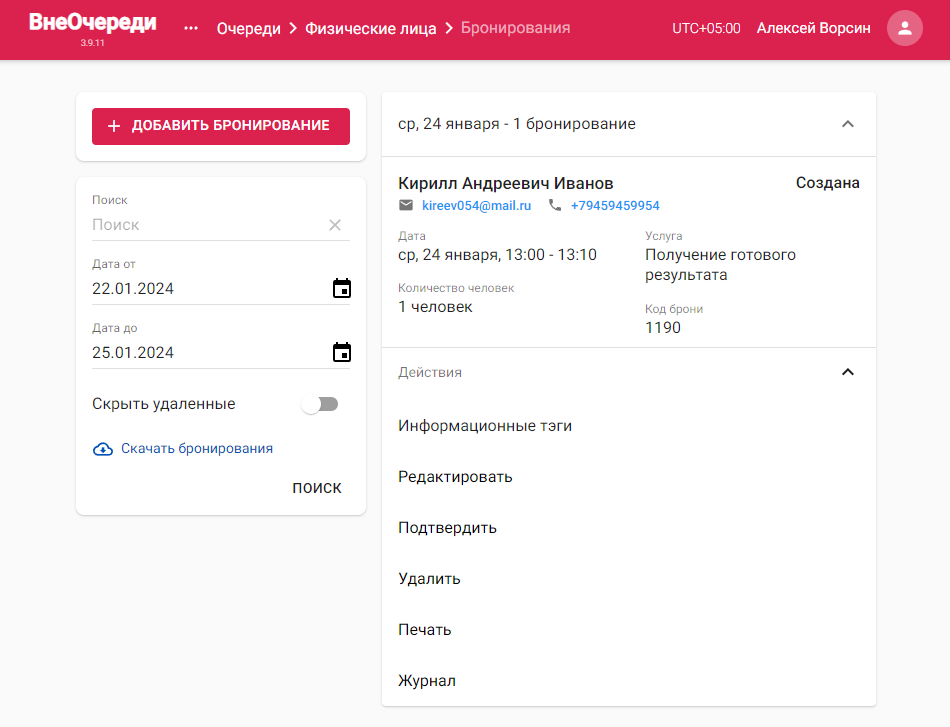Click booking code '1190'
950x727 pixels.
click(663, 328)
